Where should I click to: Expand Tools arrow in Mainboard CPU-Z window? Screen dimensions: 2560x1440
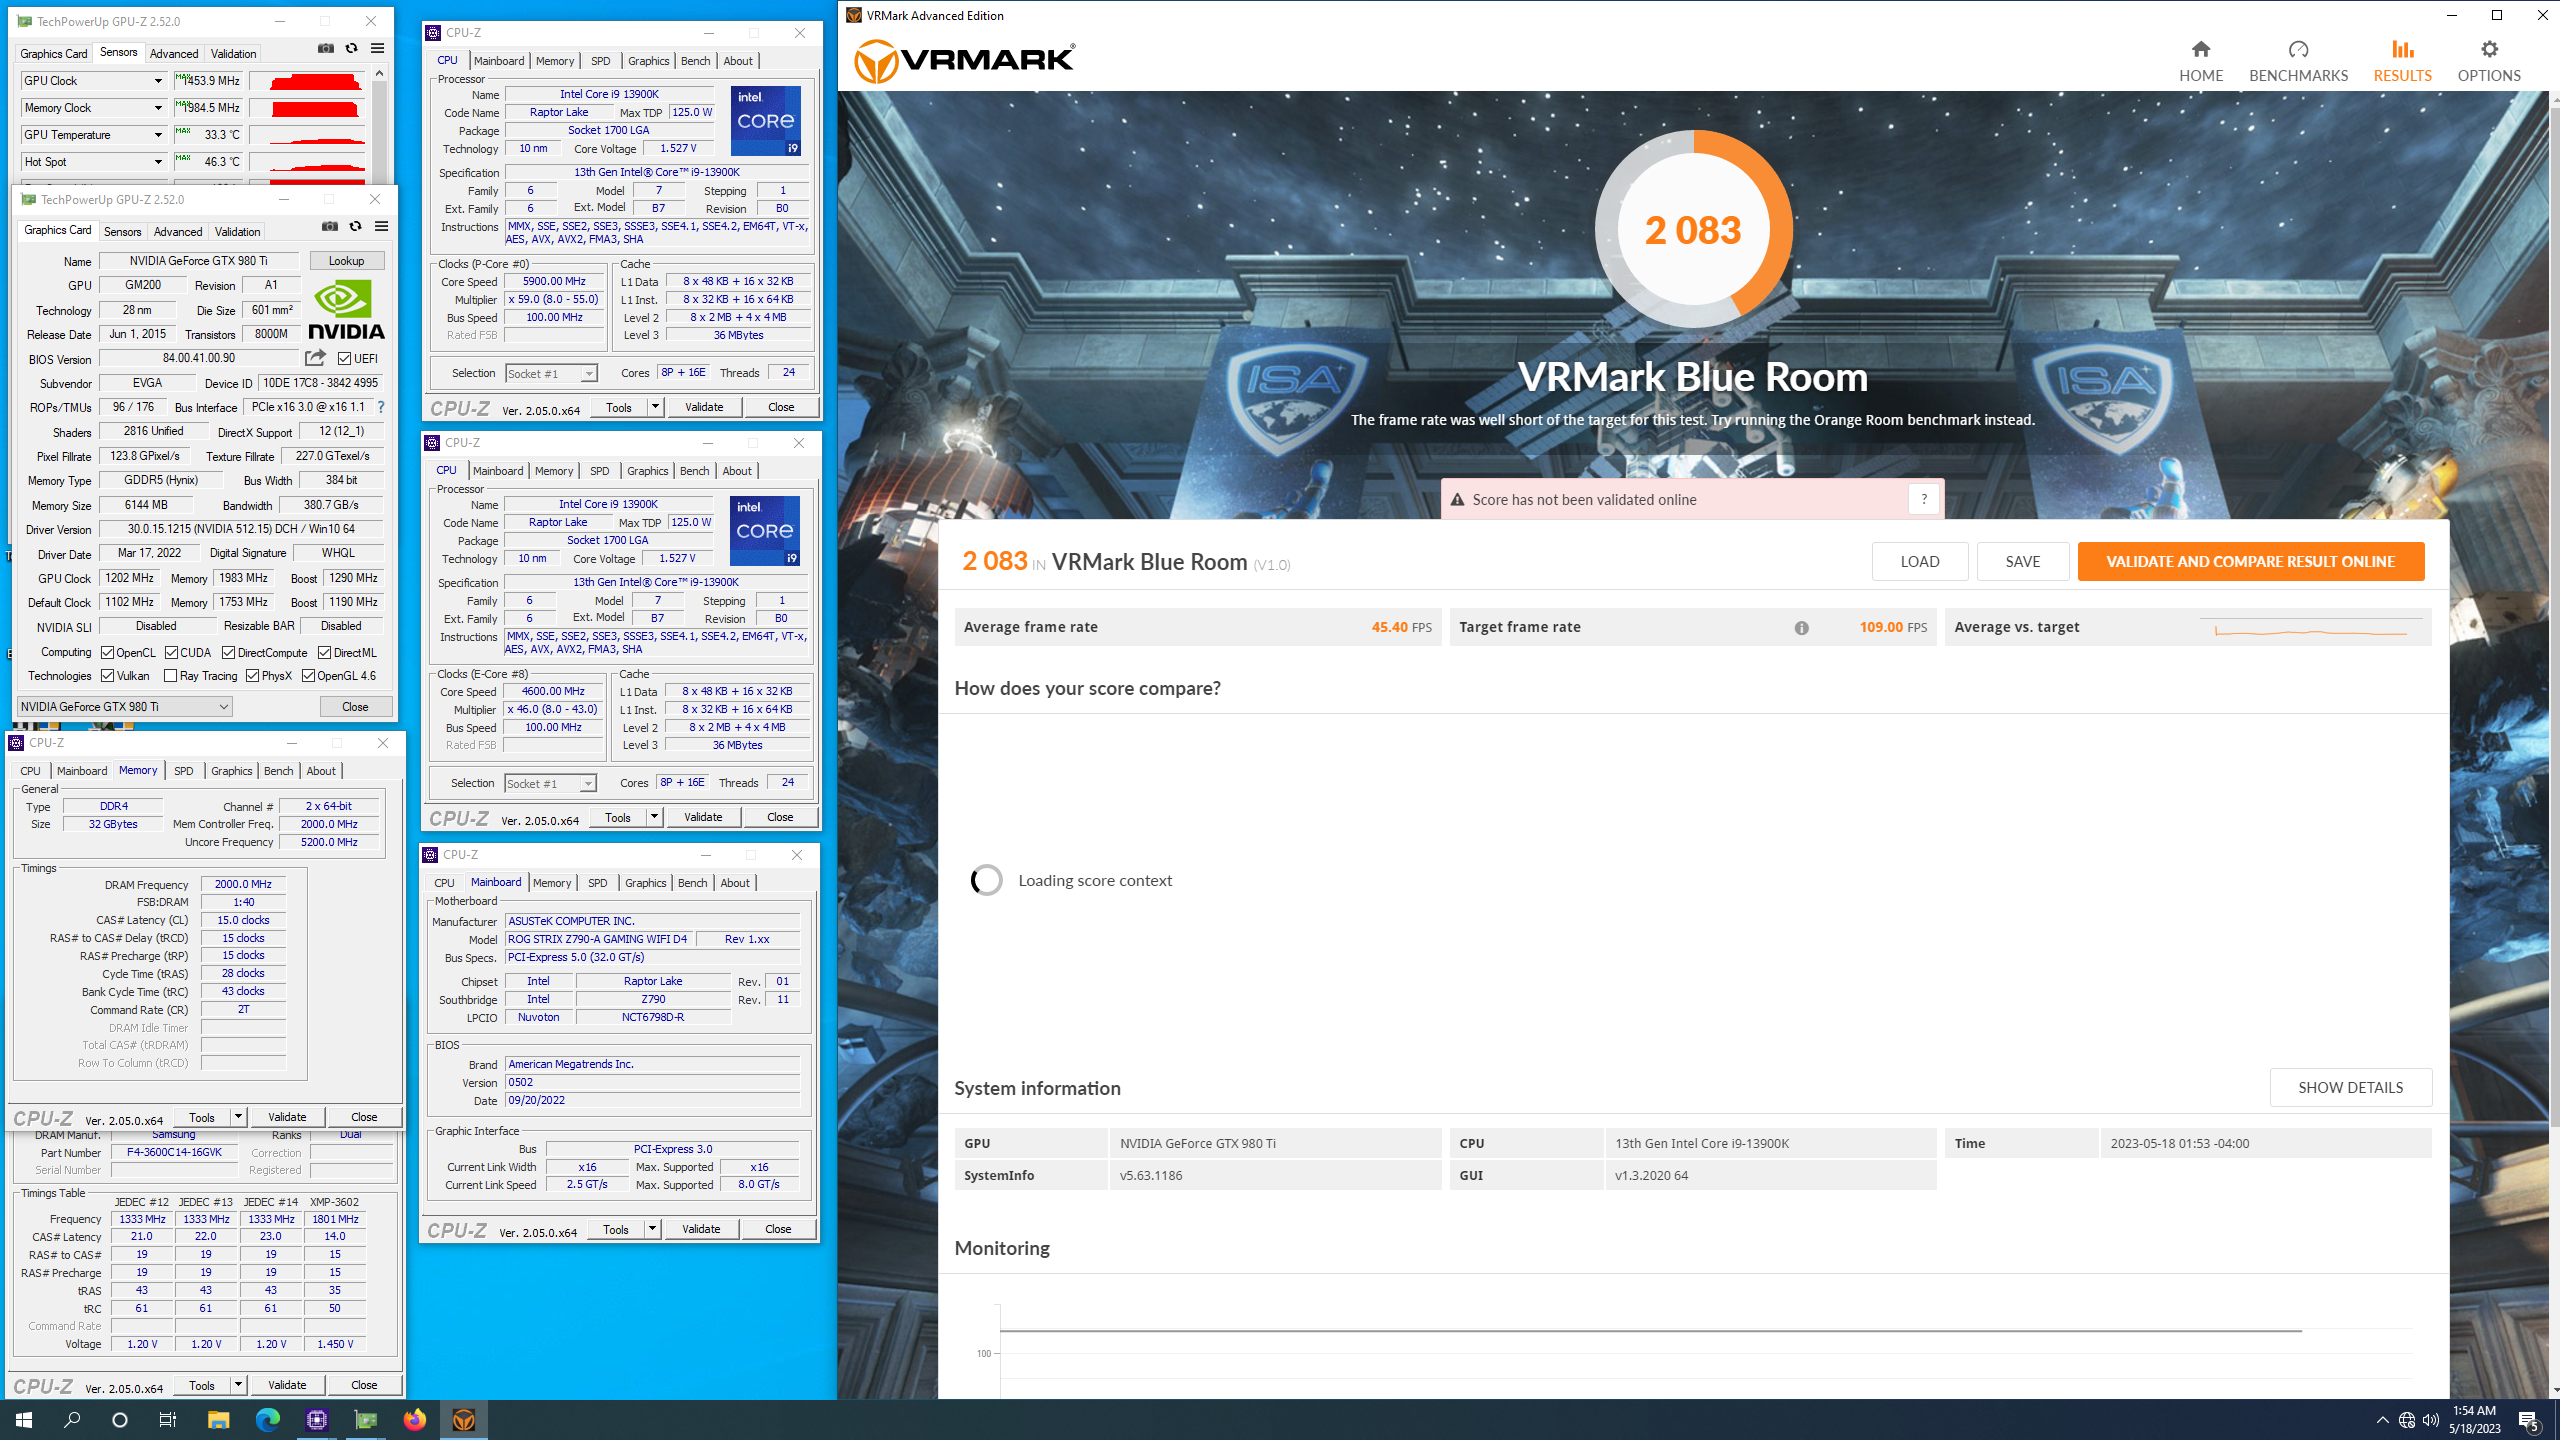click(652, 1229)
